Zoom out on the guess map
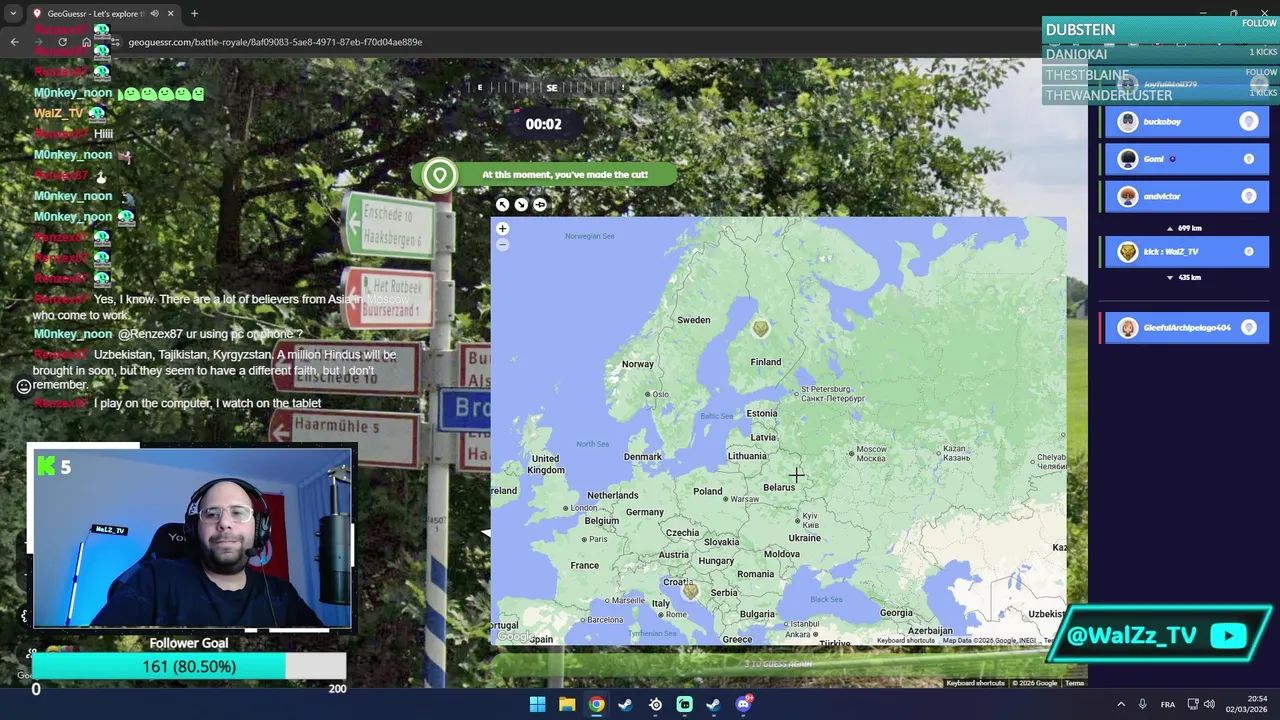 (502, 245)
